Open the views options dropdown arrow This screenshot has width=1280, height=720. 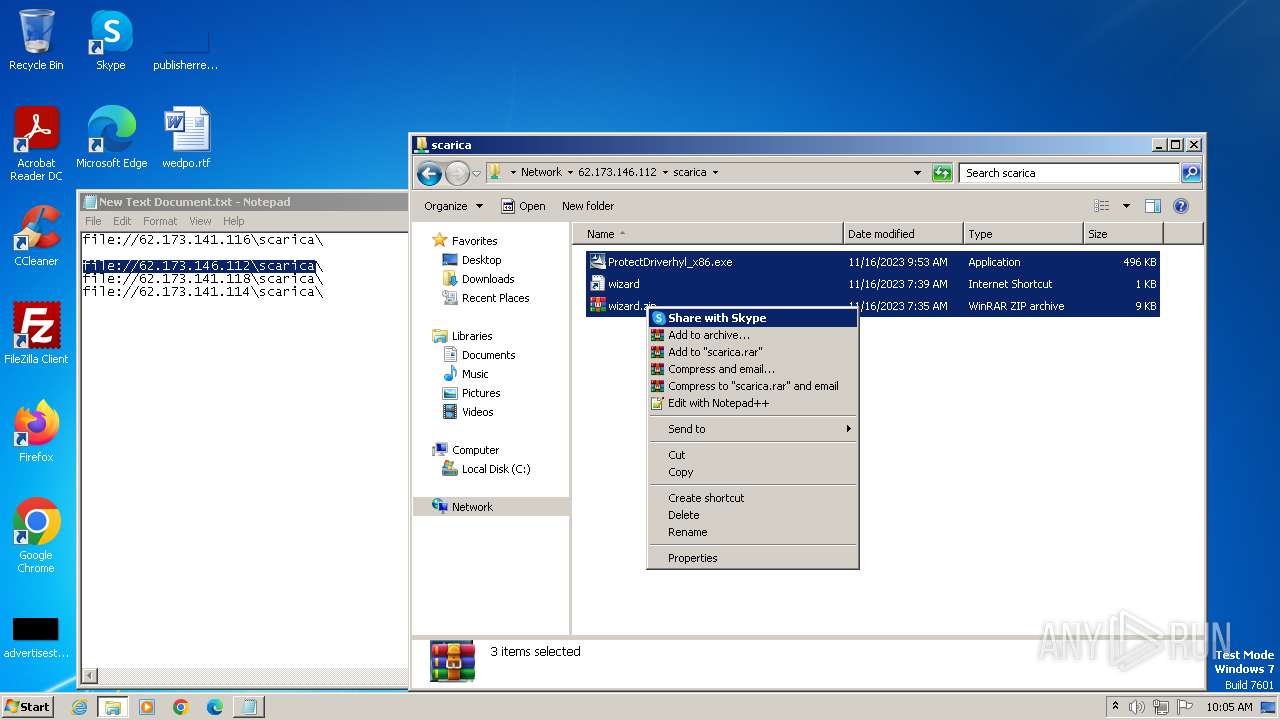tap(1126, 206)
